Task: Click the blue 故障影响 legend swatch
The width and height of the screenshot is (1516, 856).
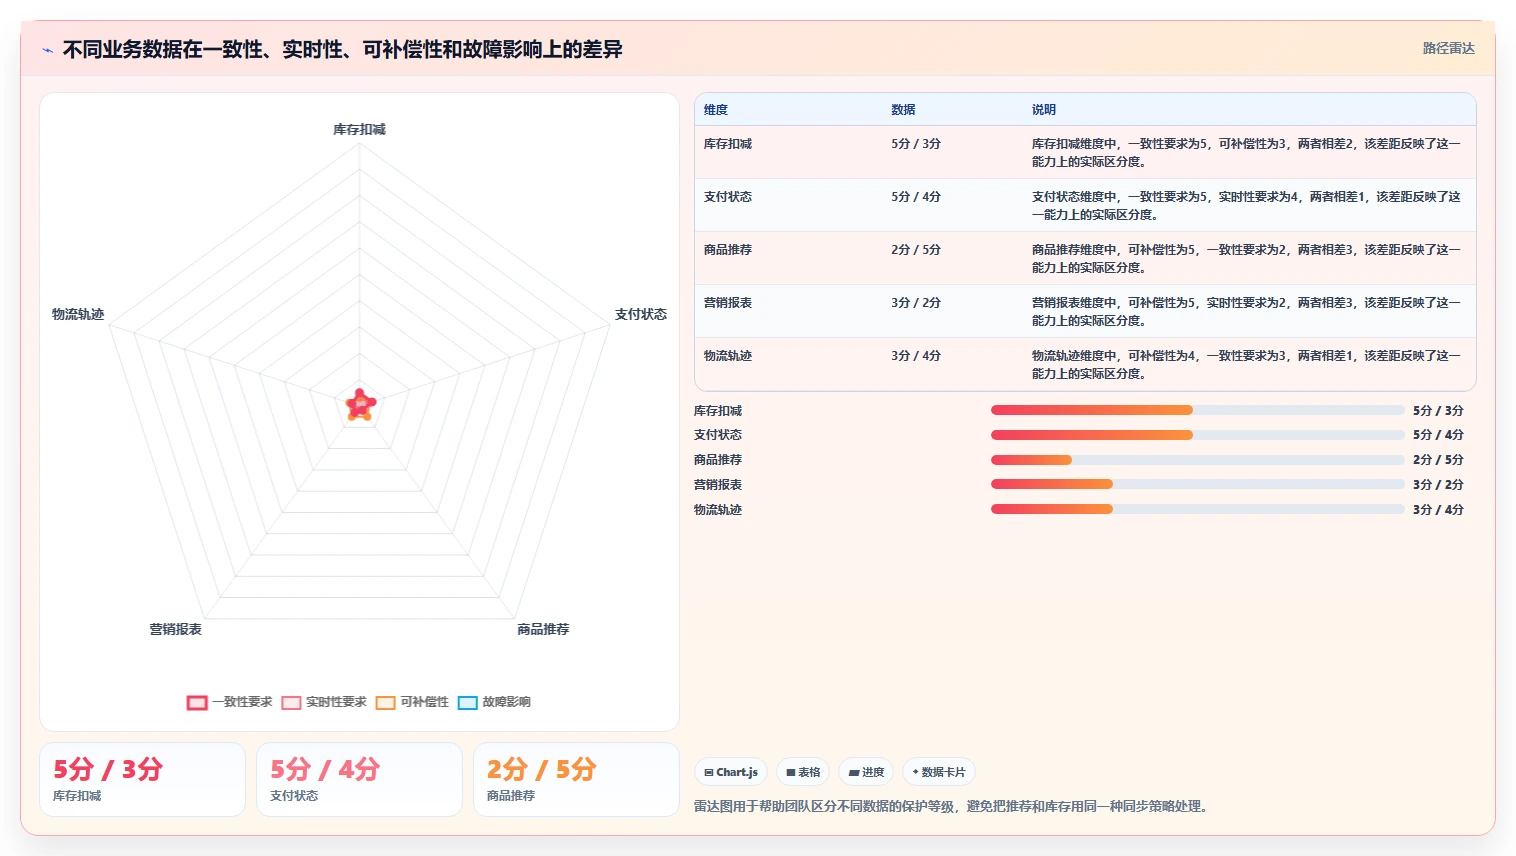Action: (467, 703)
